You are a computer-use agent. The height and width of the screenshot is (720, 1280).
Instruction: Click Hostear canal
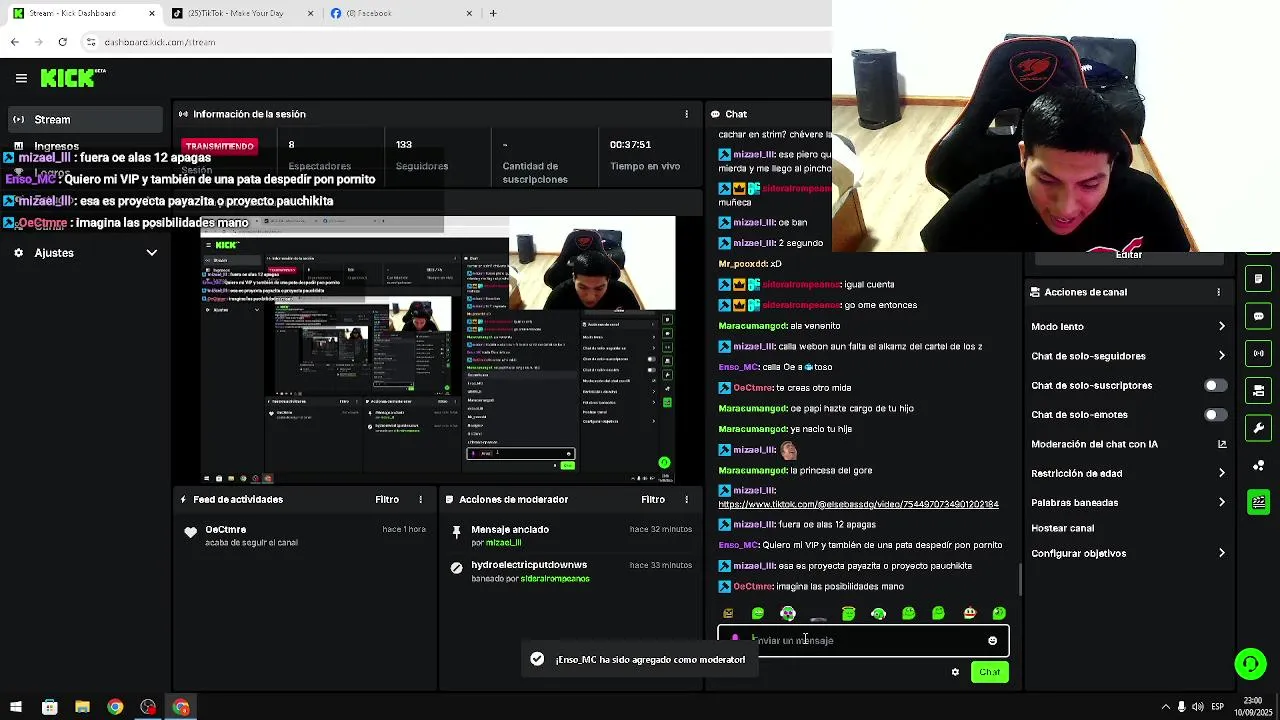tap(1062, 528)
